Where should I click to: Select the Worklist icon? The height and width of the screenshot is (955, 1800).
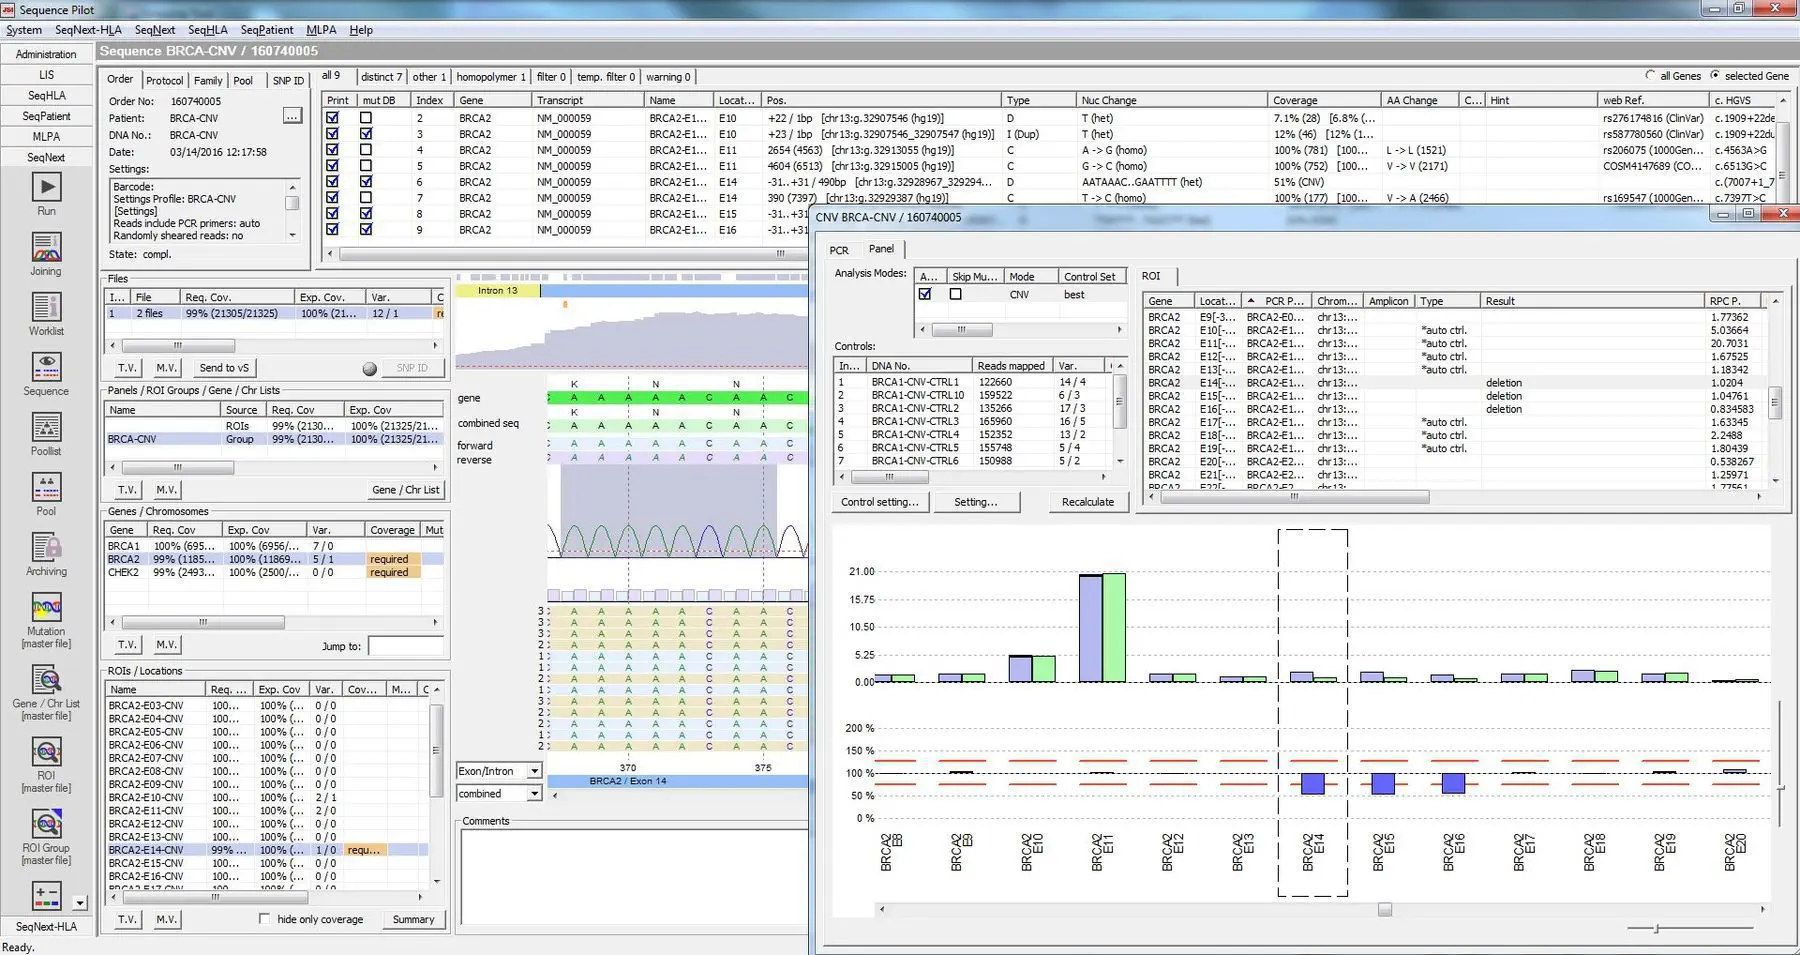coord(46,308)
